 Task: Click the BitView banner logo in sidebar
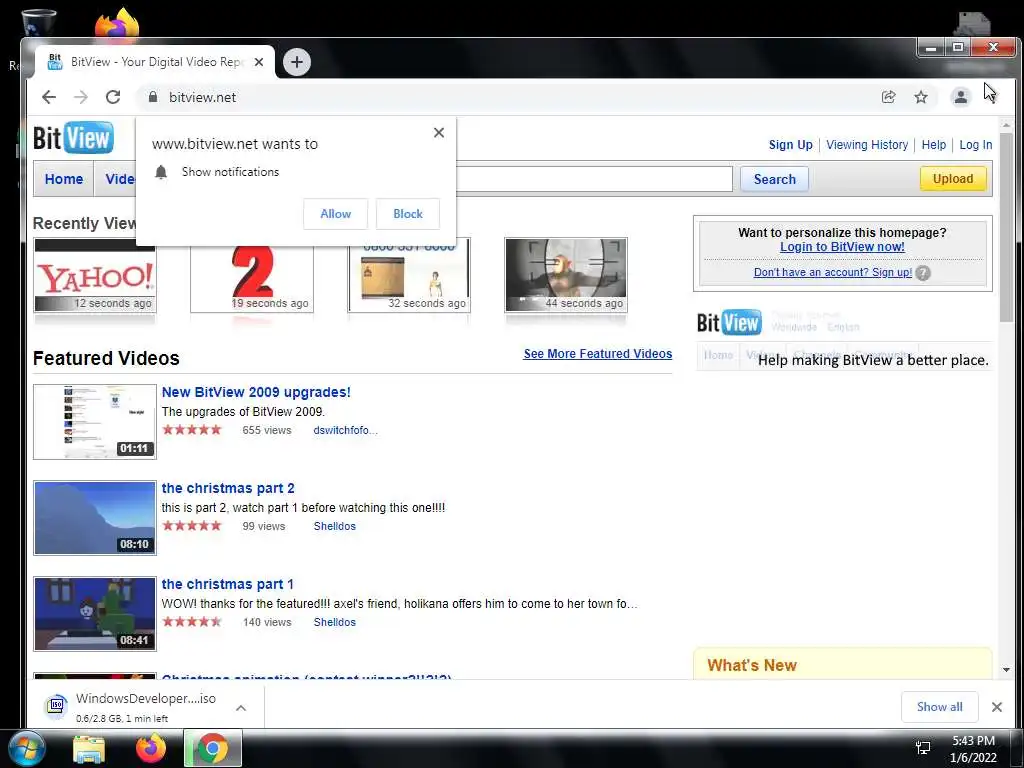pos(729,322)
